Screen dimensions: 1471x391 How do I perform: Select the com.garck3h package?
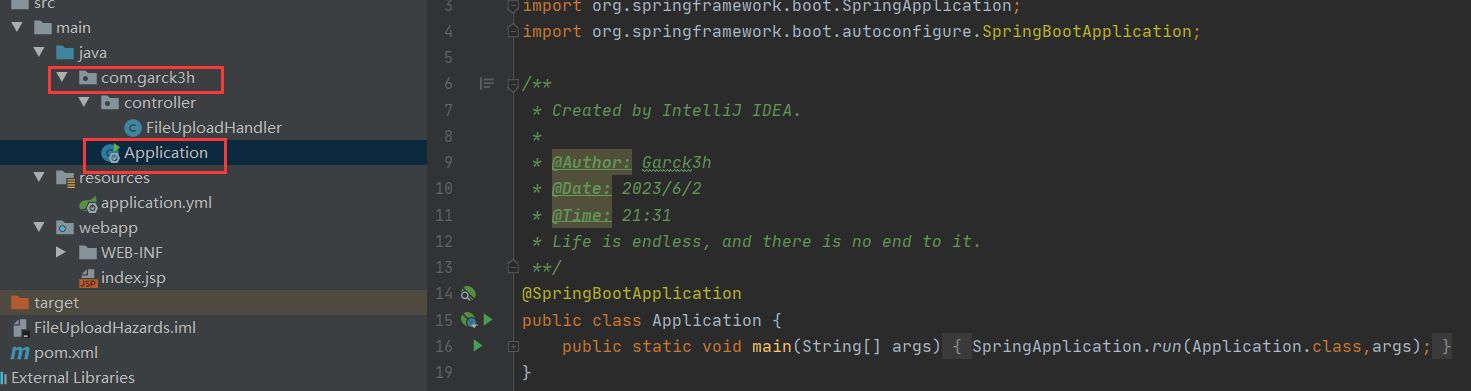click(x=148, y=78)
